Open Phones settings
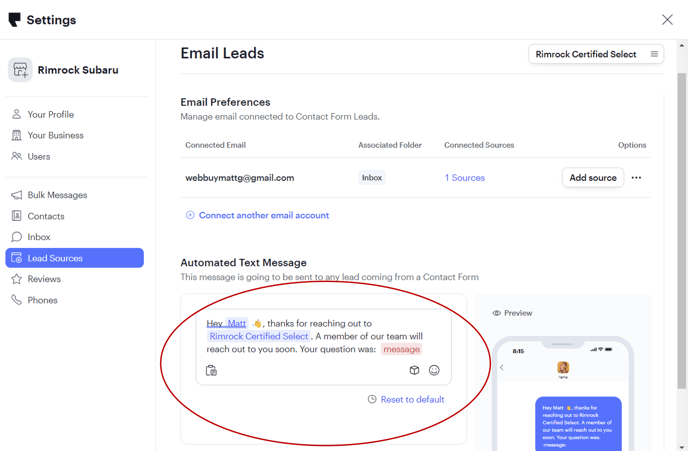 42,300
